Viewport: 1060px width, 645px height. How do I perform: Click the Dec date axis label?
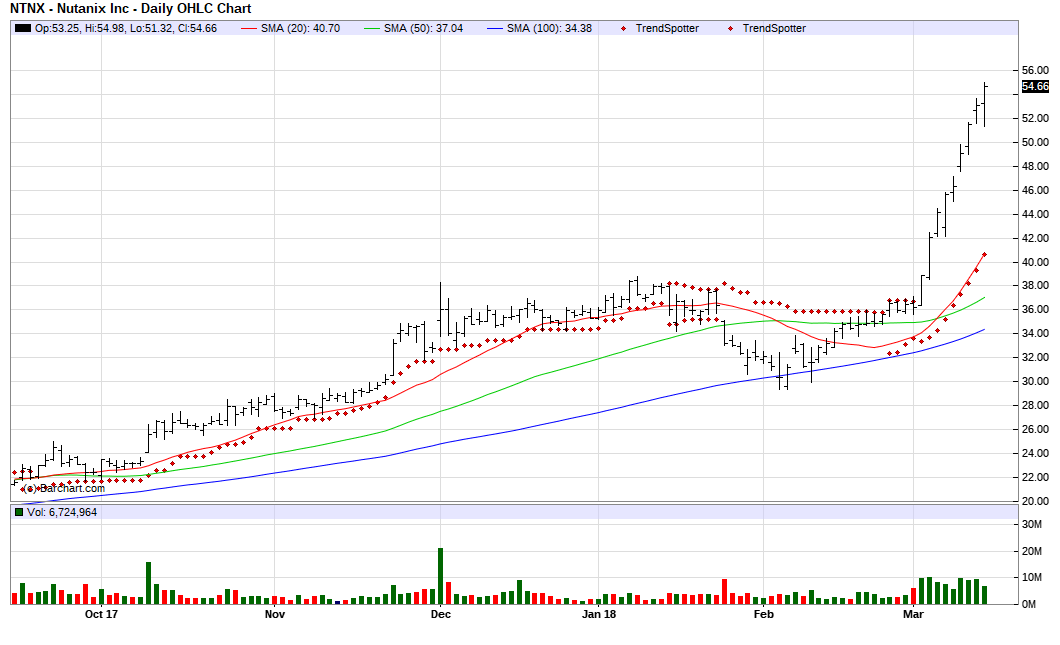coord(441,614)
